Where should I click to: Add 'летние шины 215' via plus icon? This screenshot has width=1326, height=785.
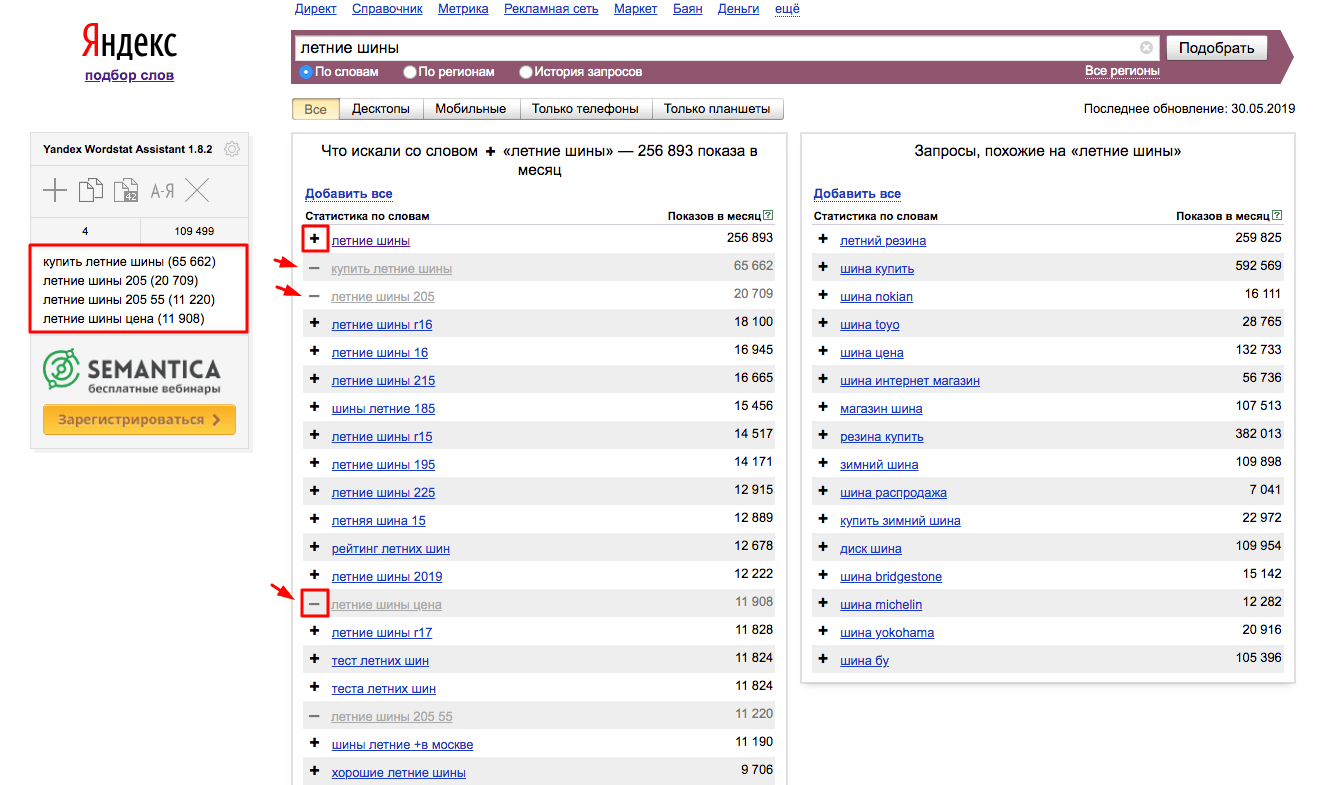coord(315,380)
